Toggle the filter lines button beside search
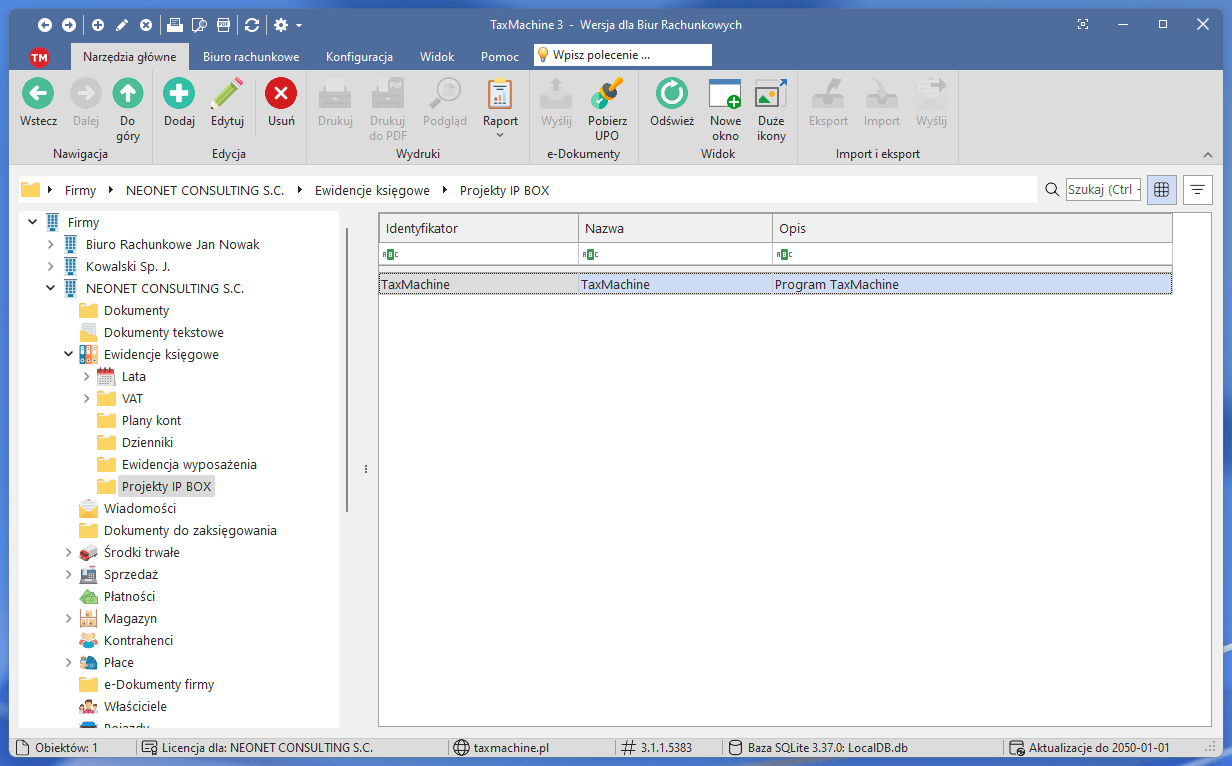This screenshot has height=766, width=1232. pyautogui.click(x=1197, y=189)
